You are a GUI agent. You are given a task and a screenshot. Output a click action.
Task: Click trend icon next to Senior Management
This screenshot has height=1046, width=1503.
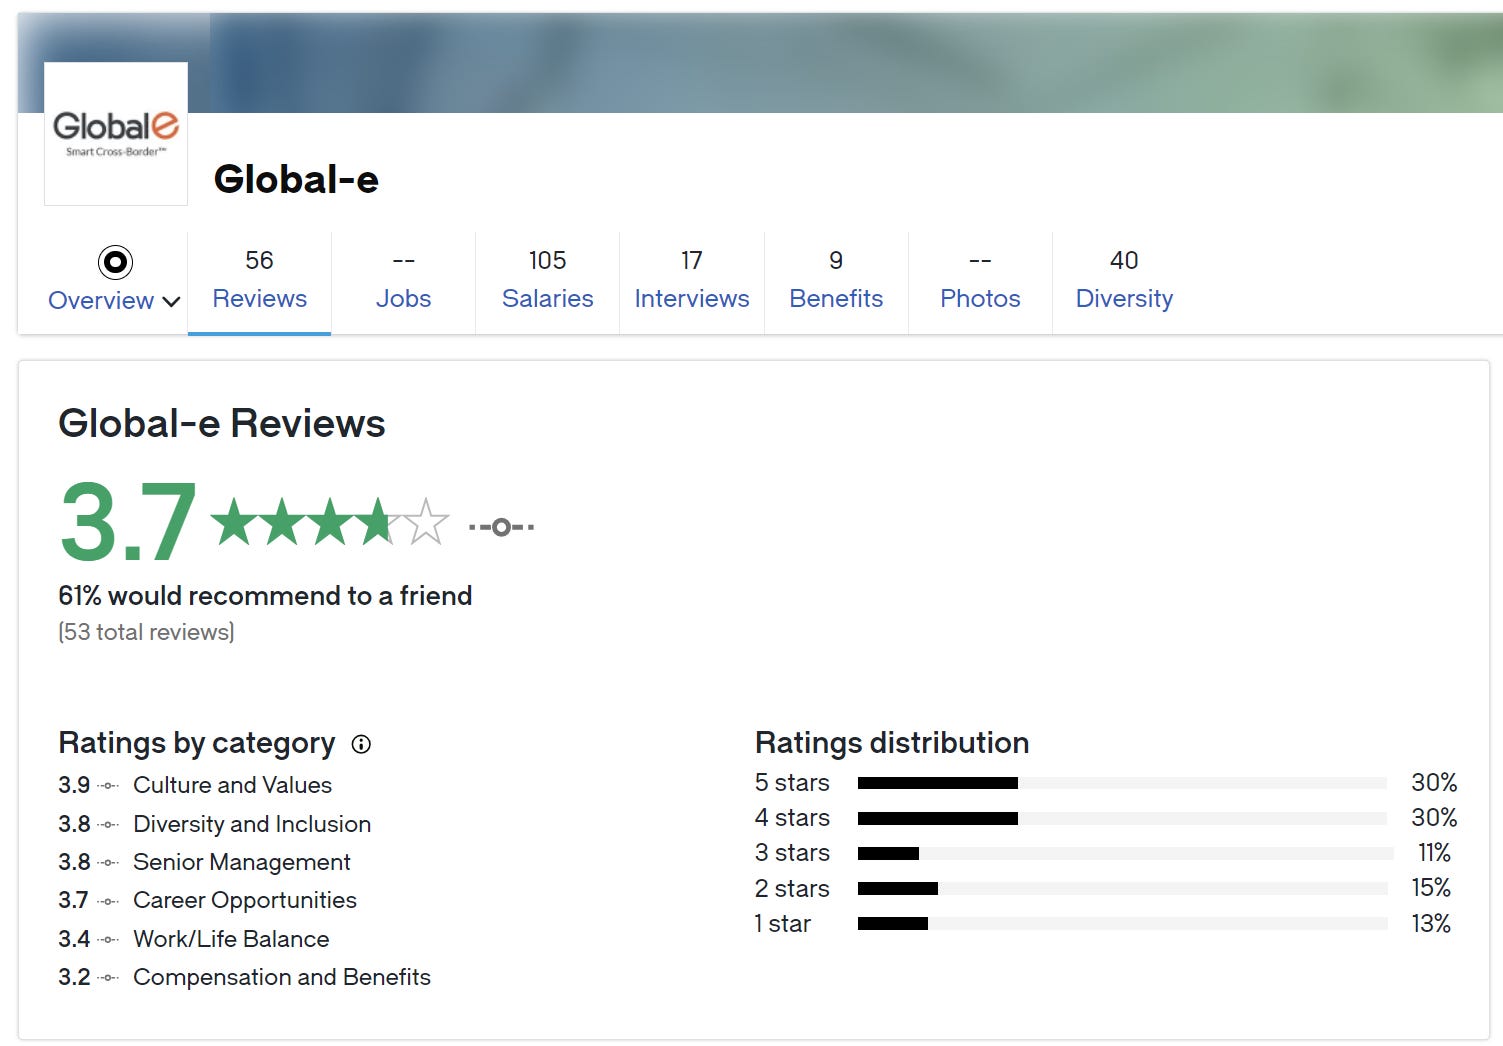pyautogui.click(x=108, y=863)
